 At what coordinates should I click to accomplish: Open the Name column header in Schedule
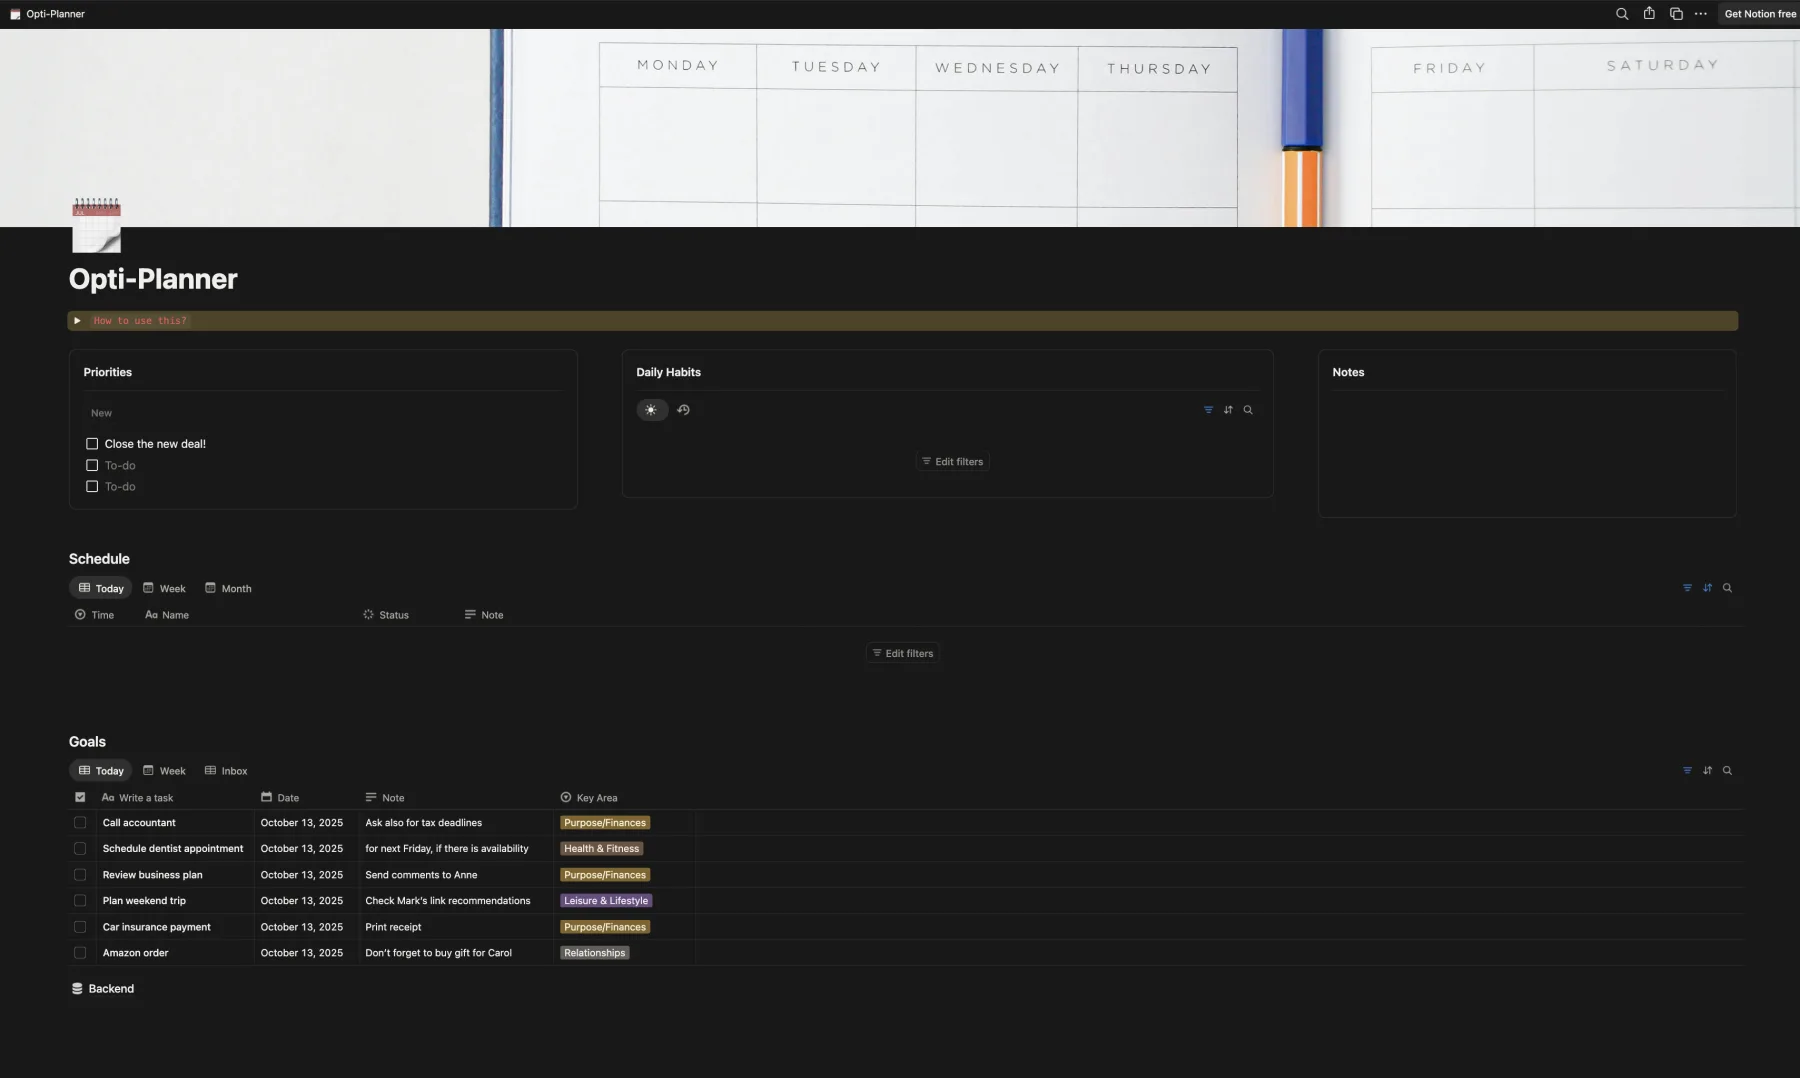click(x=167, y=615)
